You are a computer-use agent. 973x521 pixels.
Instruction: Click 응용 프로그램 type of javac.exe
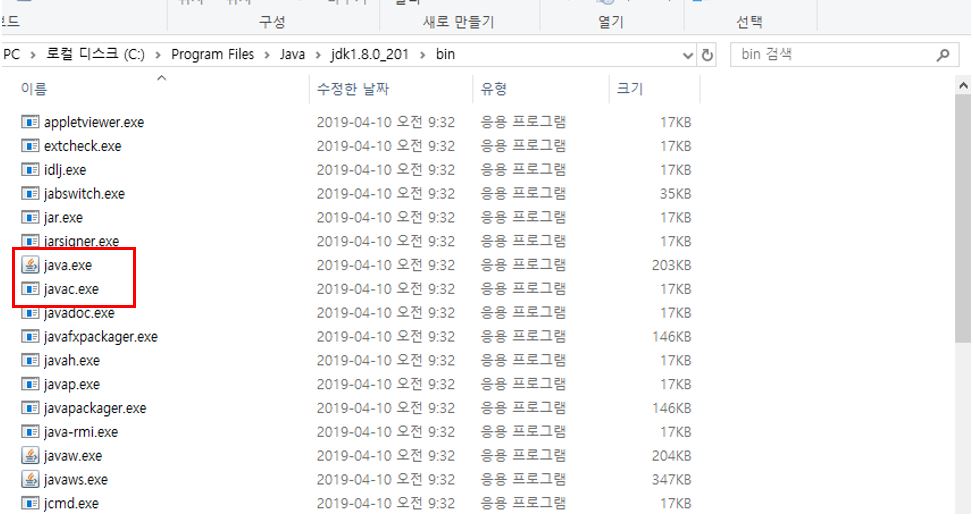[x=523, y=289]
